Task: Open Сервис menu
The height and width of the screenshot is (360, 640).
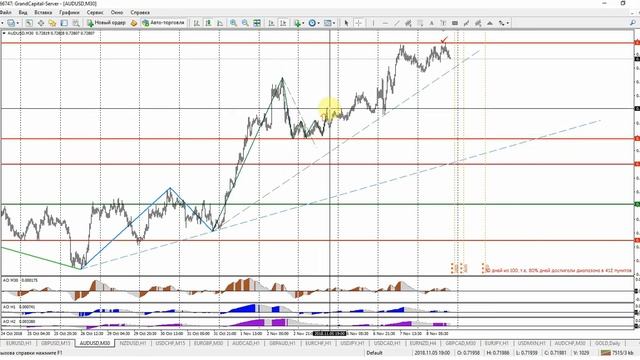Action: pos(95,13)
